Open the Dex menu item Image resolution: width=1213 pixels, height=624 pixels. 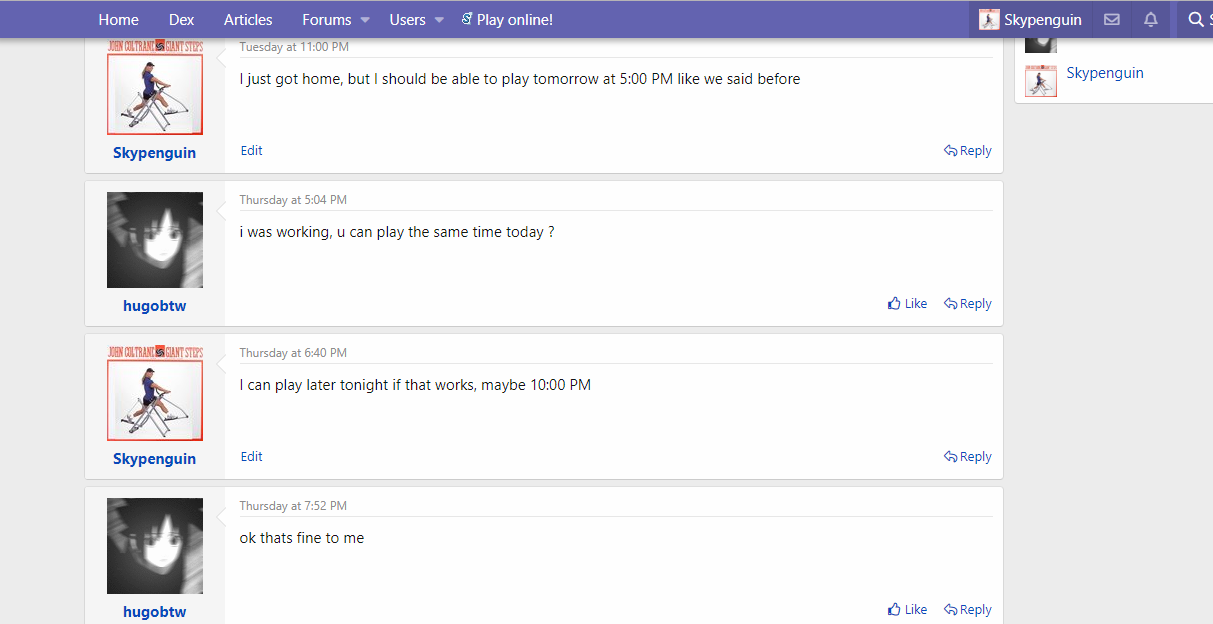tap(181, 20)
